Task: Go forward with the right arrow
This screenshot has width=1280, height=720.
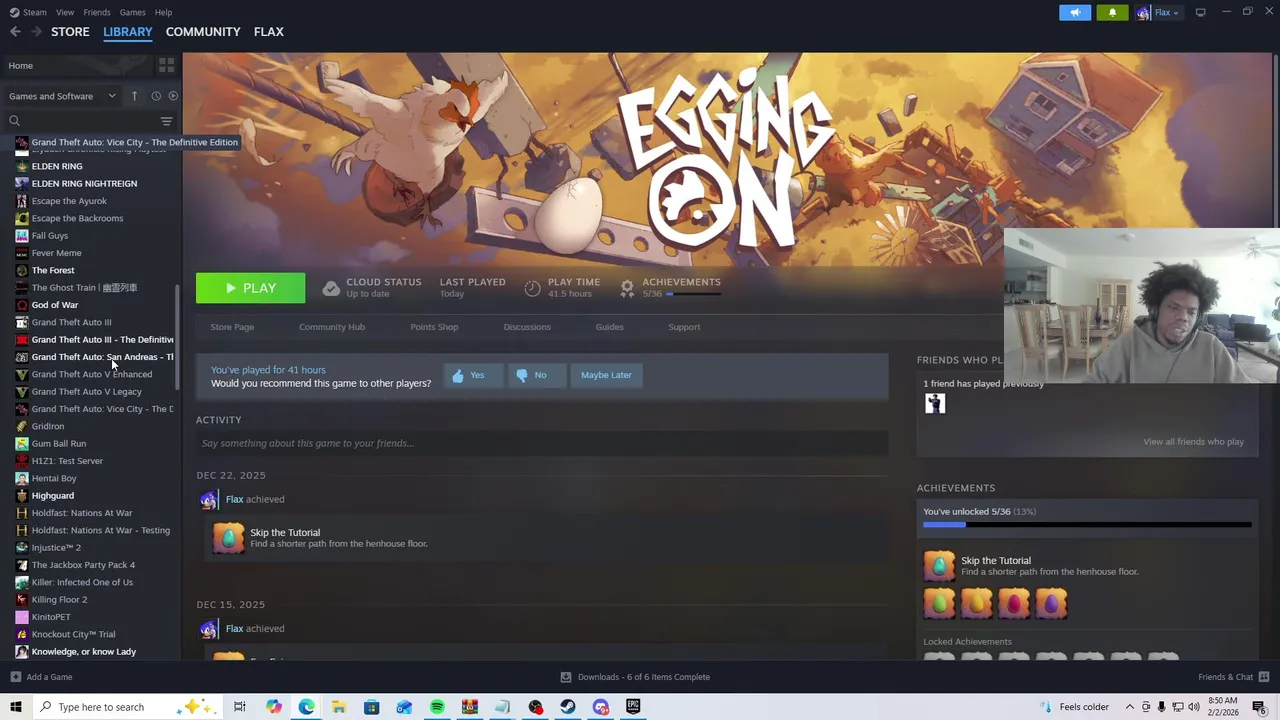Action: pos(36,32)
